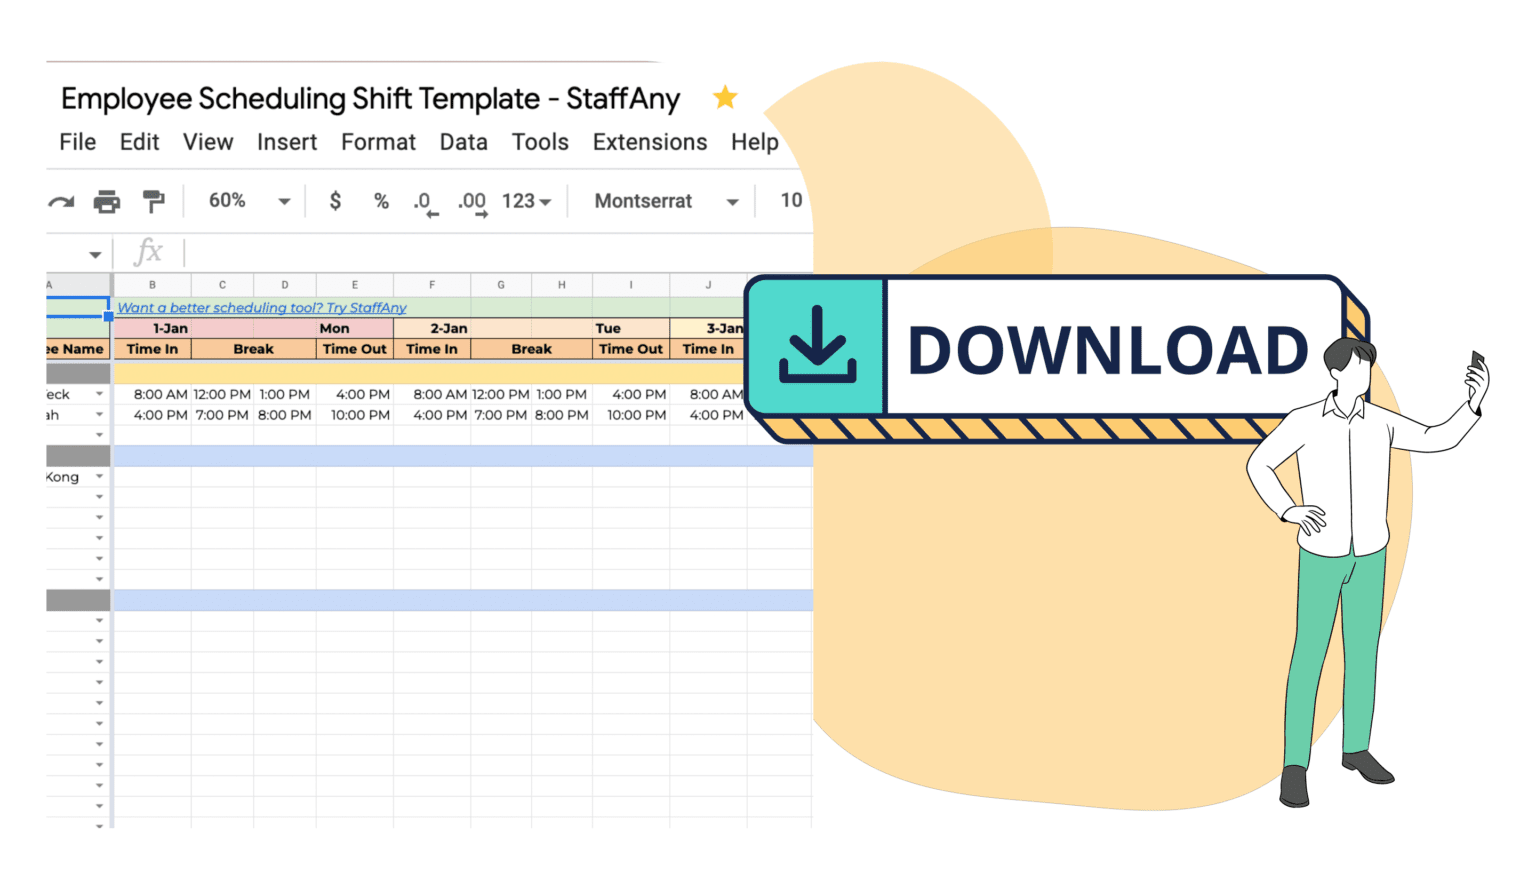
Task: Open the Format menu
Action: pyautogui.click(x=378, y=142)
